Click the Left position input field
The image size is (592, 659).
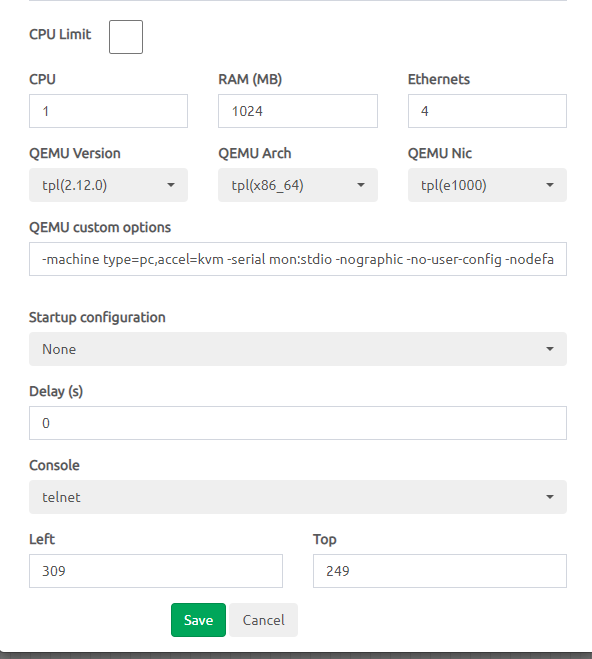click(156, 571)
